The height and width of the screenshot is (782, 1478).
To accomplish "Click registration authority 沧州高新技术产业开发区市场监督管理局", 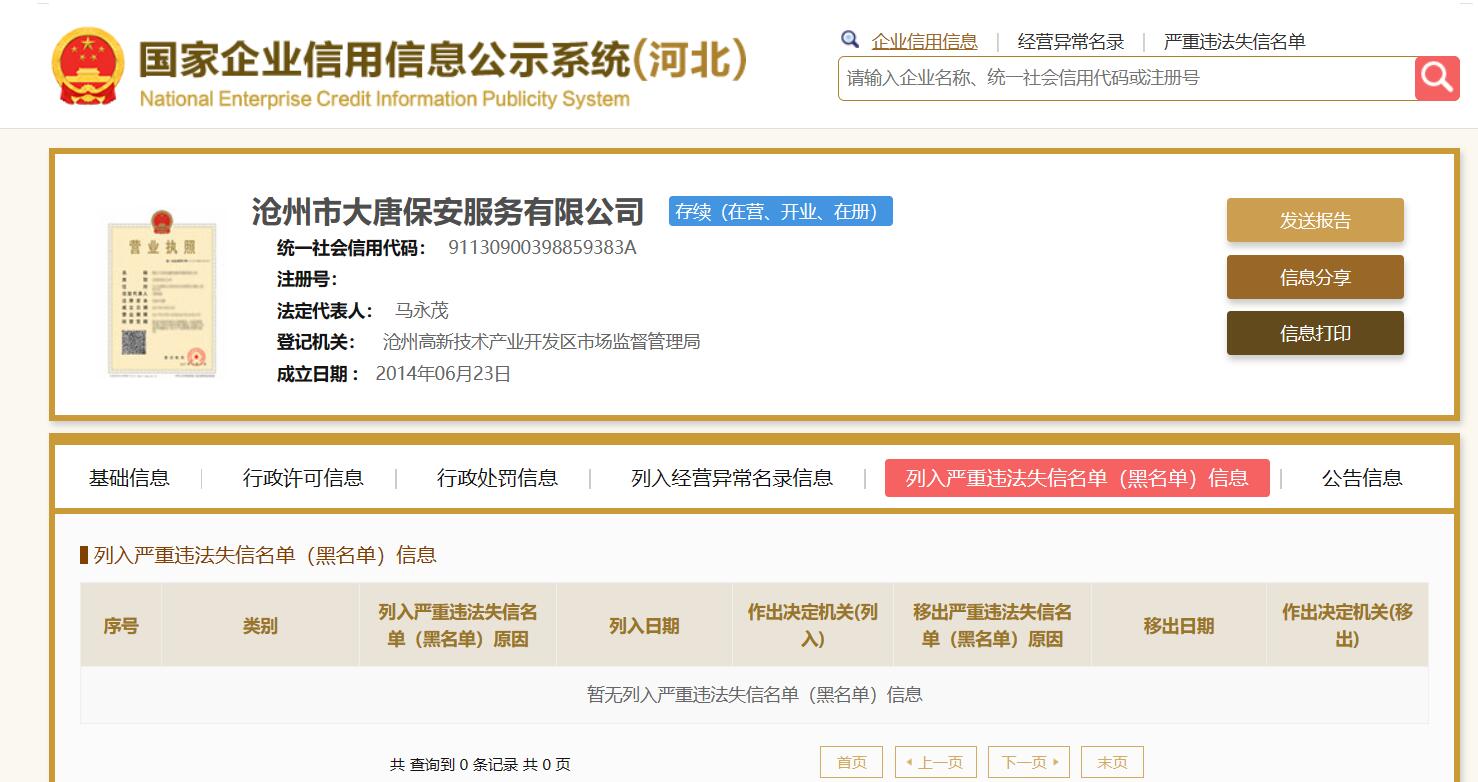I will pyautogui.click(x=541, y=342).
